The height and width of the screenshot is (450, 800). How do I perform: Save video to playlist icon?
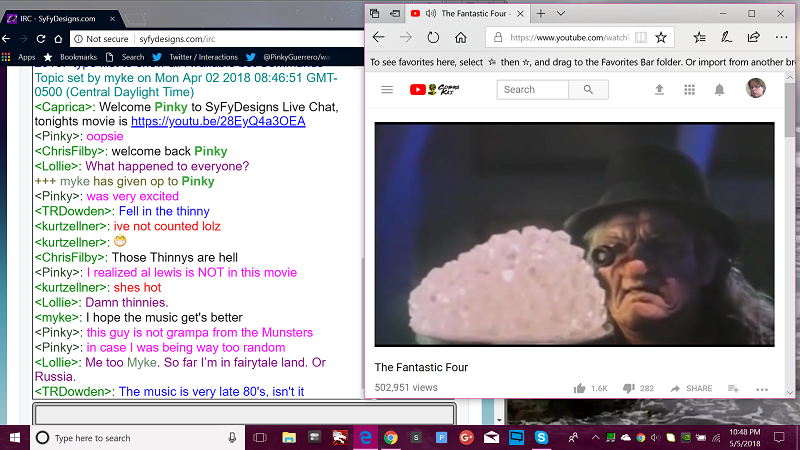733,388
